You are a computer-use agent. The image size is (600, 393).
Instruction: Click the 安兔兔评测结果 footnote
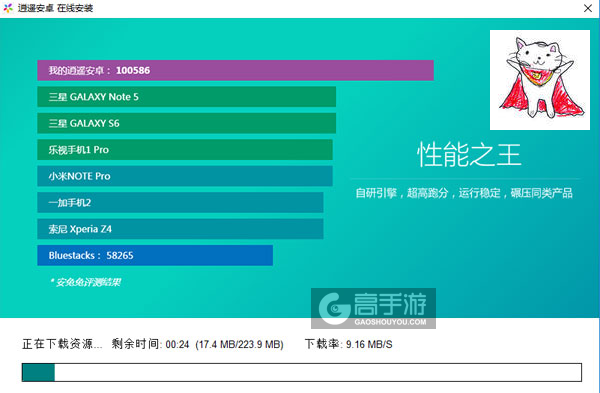click(86, 282)
